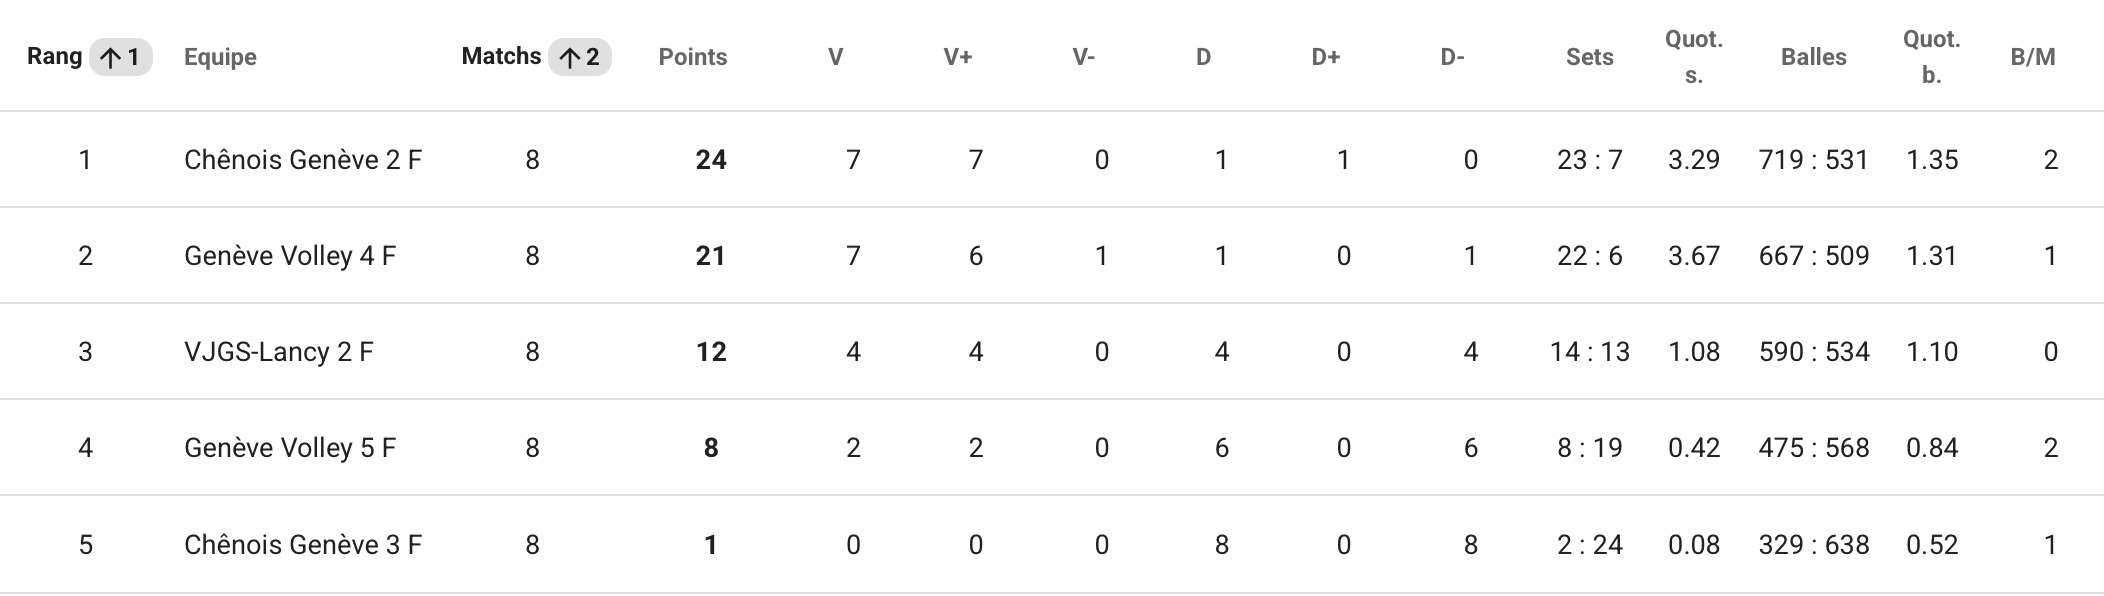Click the Quot. s. column header

1693,57
